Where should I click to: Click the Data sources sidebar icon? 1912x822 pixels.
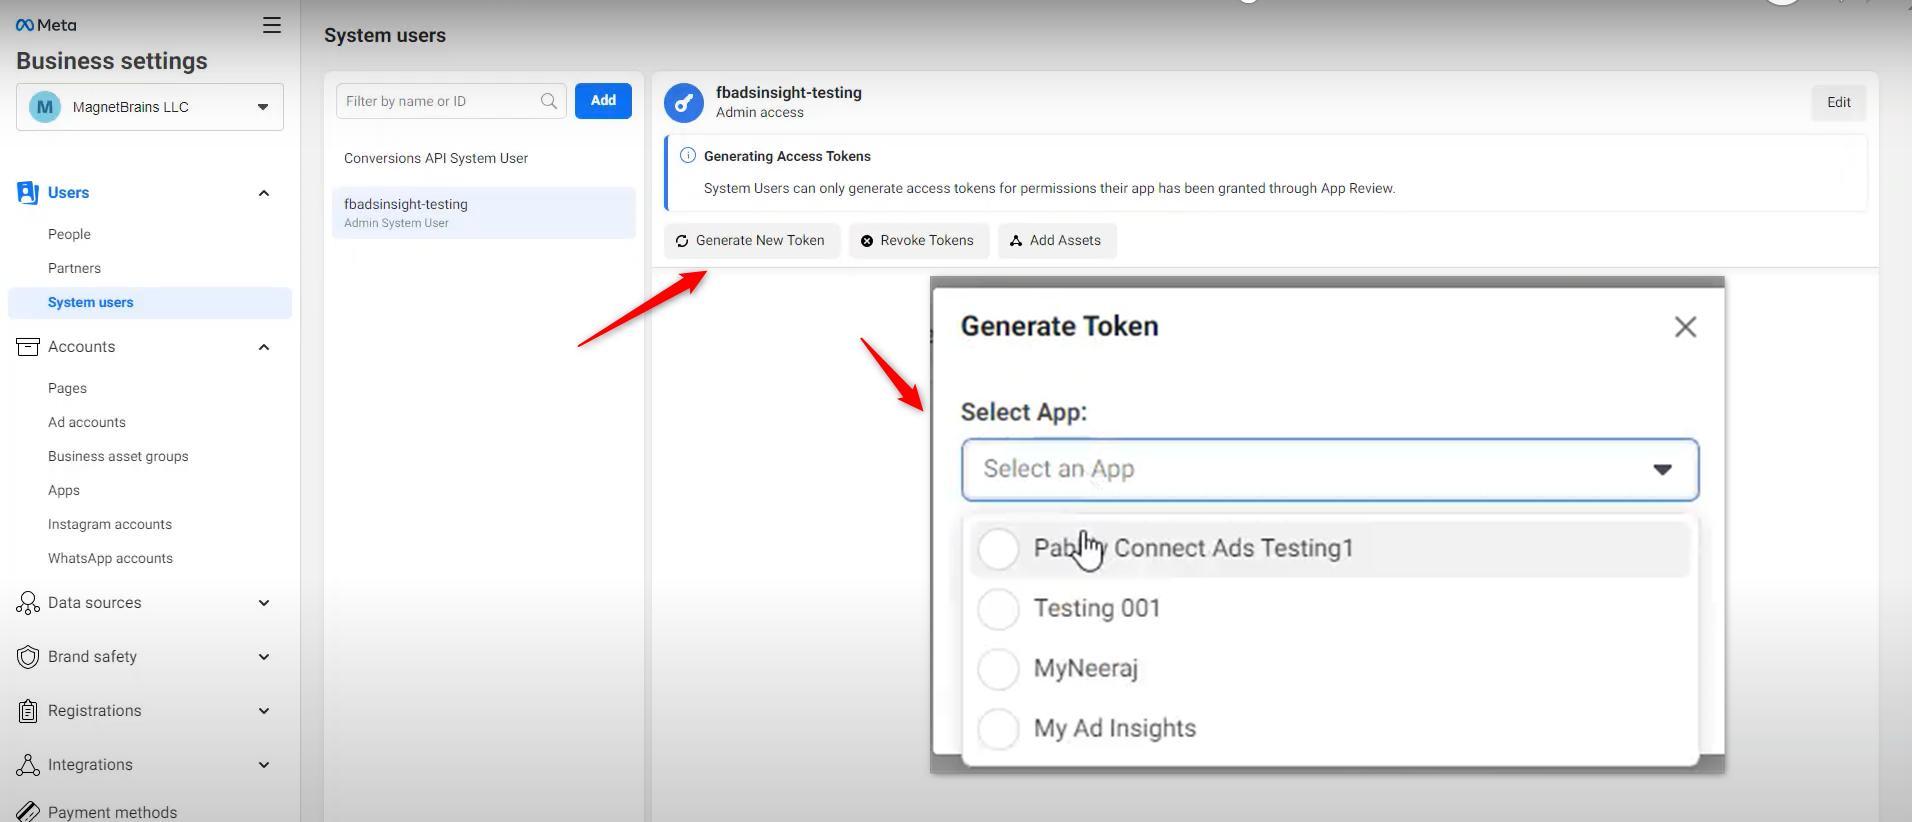click(28, 603)
